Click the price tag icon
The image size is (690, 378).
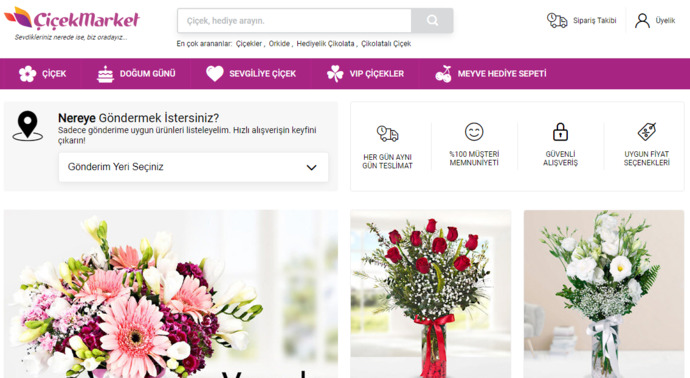tap(647, 132)
